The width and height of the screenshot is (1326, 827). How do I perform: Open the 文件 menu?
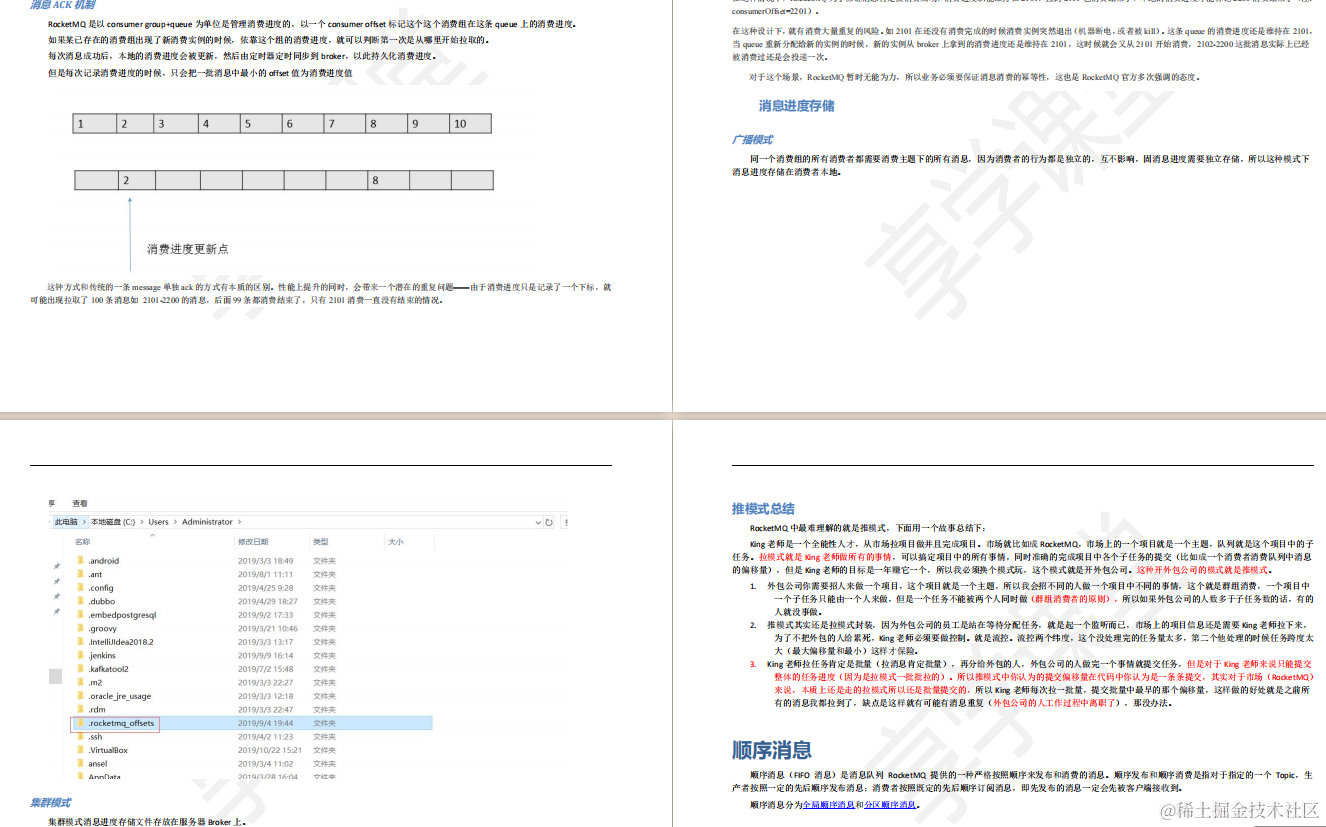point(52,503)
